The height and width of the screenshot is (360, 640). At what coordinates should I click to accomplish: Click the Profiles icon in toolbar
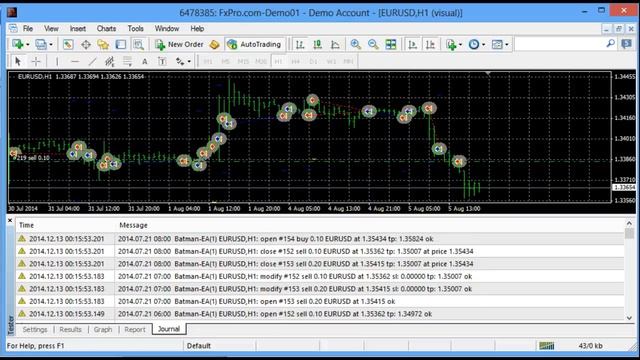coord(41,44)
